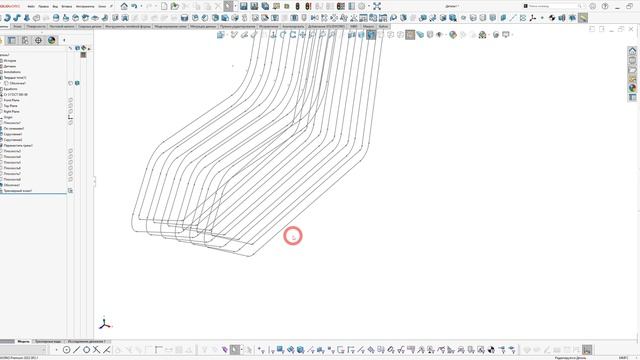Open the Исследование движения 1 bottom tab
The width and height of the screenshot is (640, 360).
[x=87, y=341]
